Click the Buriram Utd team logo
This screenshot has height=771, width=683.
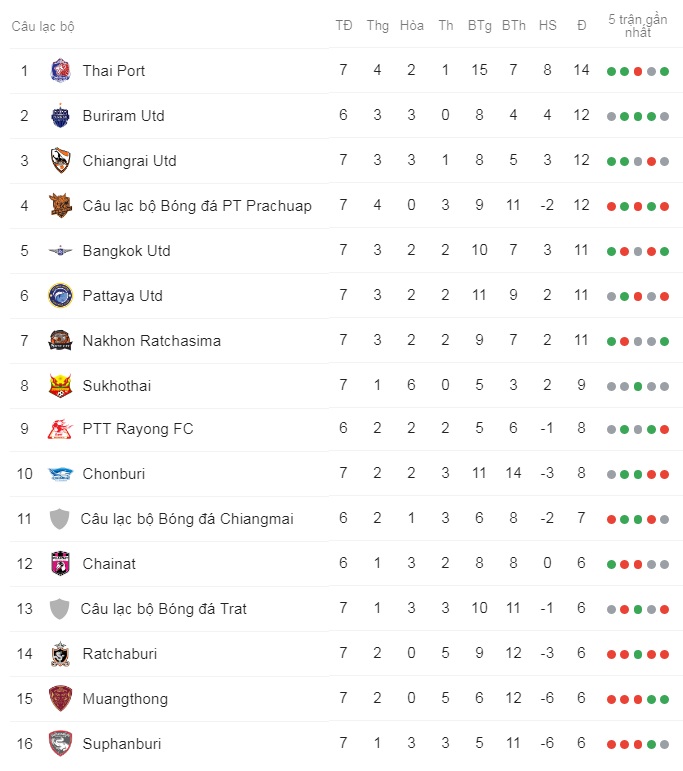pos(60,116)
